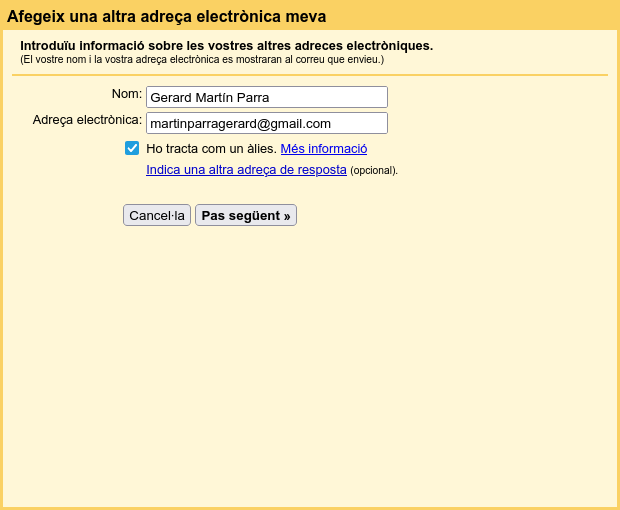This screenshot has height=510, width=620.
Task: Click the 'Afegeix una altra adreça electrònica meva' heading
Action: point(166,17)
